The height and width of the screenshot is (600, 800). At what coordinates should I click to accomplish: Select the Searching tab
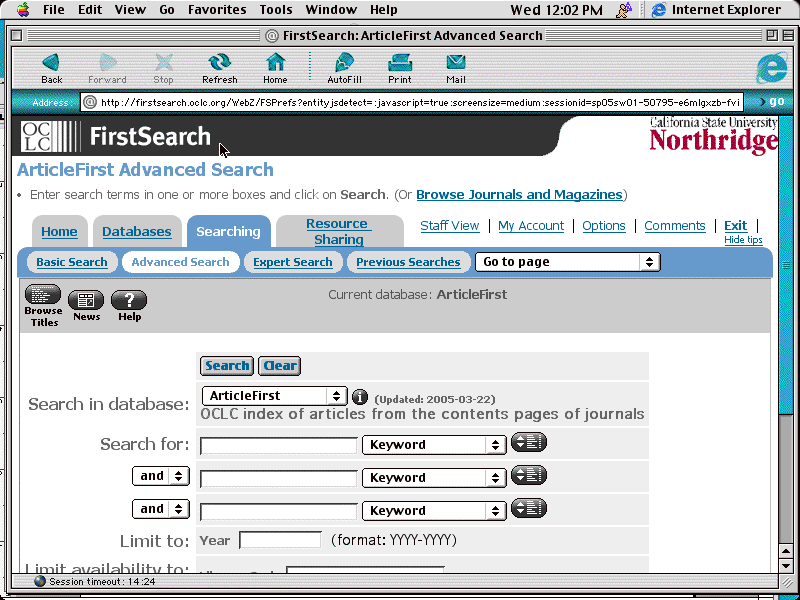tap(229, 231)
